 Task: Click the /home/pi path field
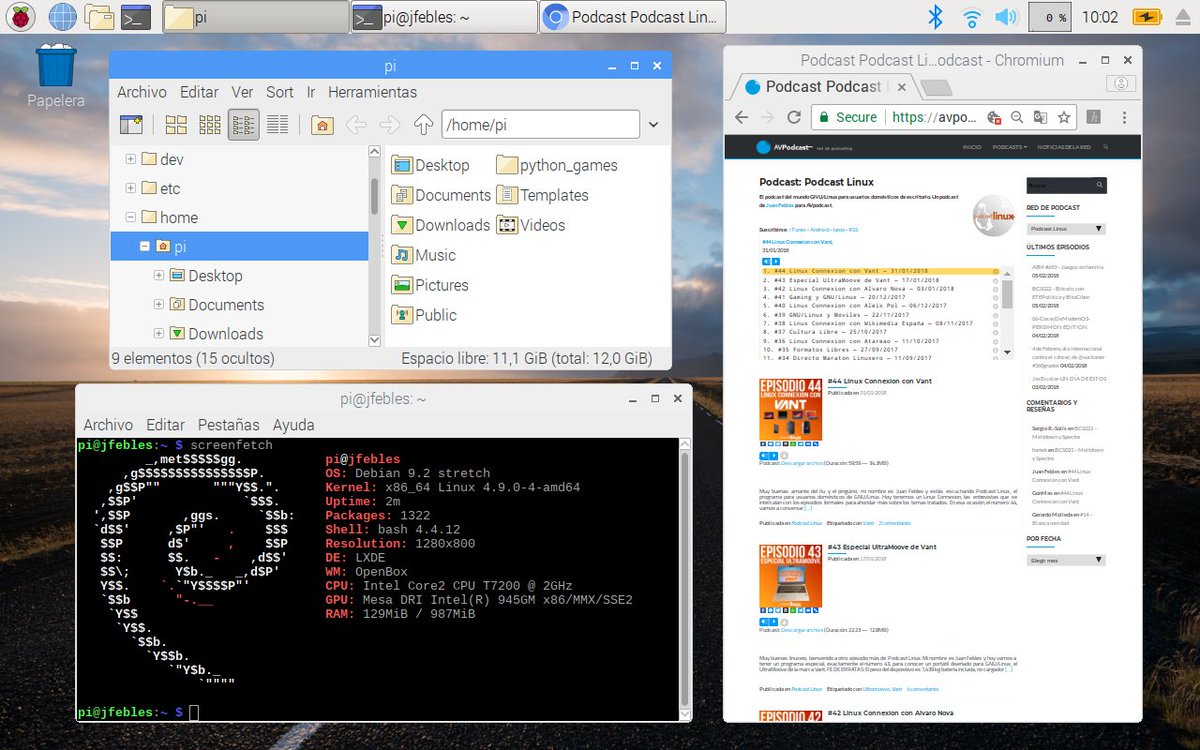pyautogui.click(x=540, y=125)
